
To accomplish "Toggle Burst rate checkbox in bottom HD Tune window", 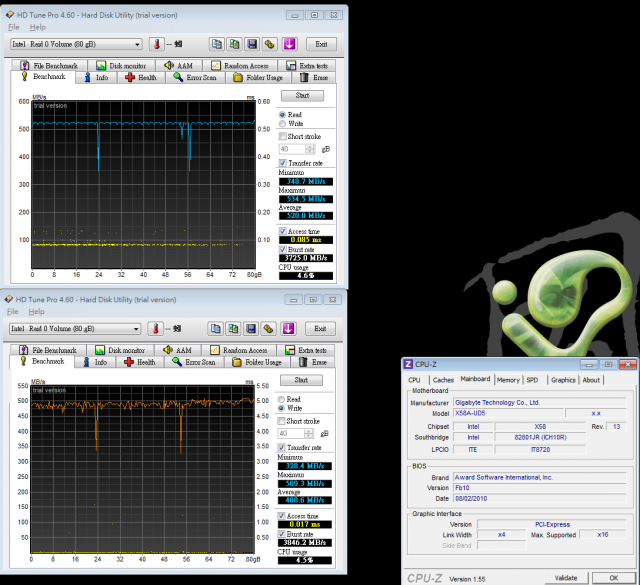I will pyautogui.click(x=281, y=534).
